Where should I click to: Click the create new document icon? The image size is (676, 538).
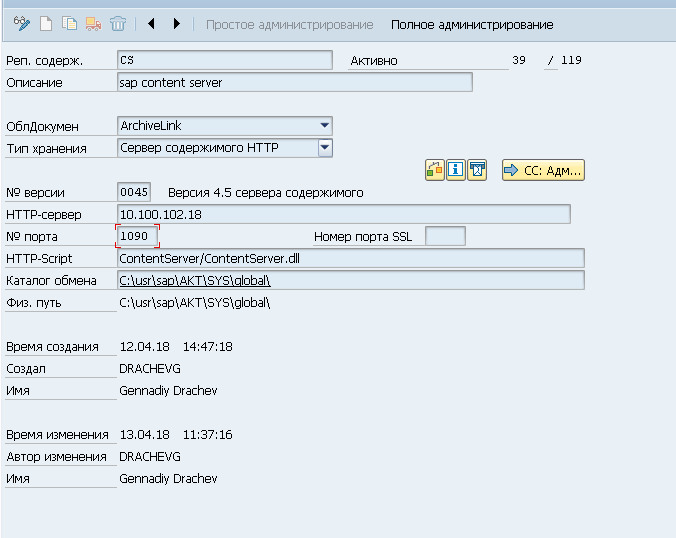[x=48, y=23]
